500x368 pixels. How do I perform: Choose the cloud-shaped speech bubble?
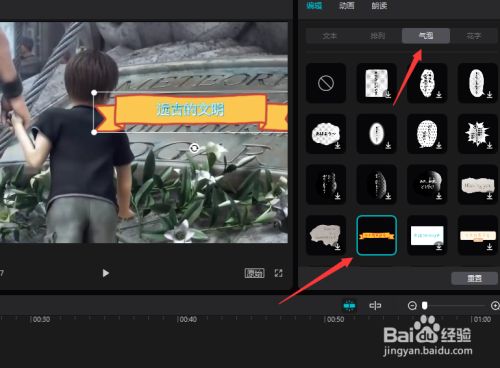pos(326,134)
